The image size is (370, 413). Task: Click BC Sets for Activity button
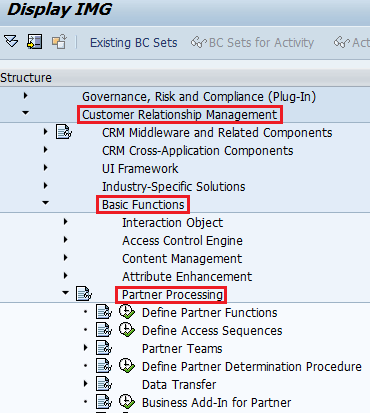tap(252, 43)
